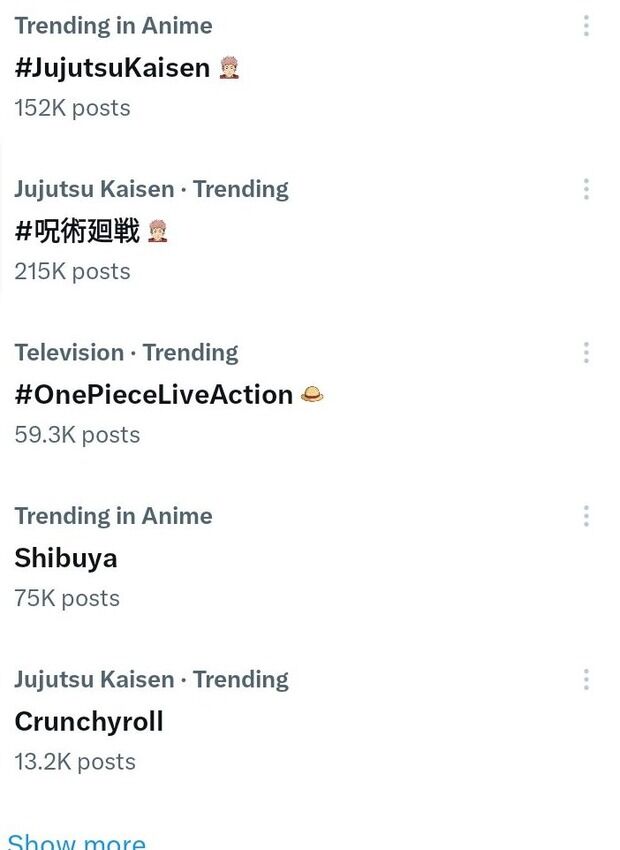Select the Shibuya trending topic
Image resolution: width=620 pixels, height=850 pixels.
(65, 558)
